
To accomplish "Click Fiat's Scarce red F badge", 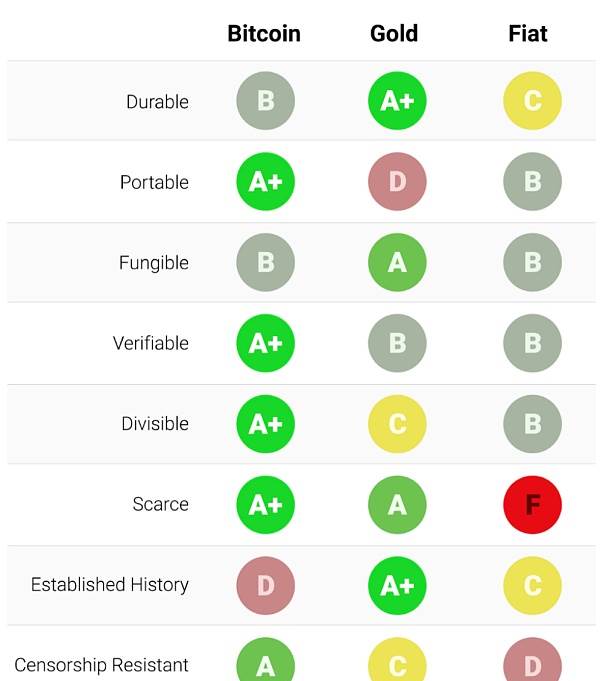I will (532, 505).
